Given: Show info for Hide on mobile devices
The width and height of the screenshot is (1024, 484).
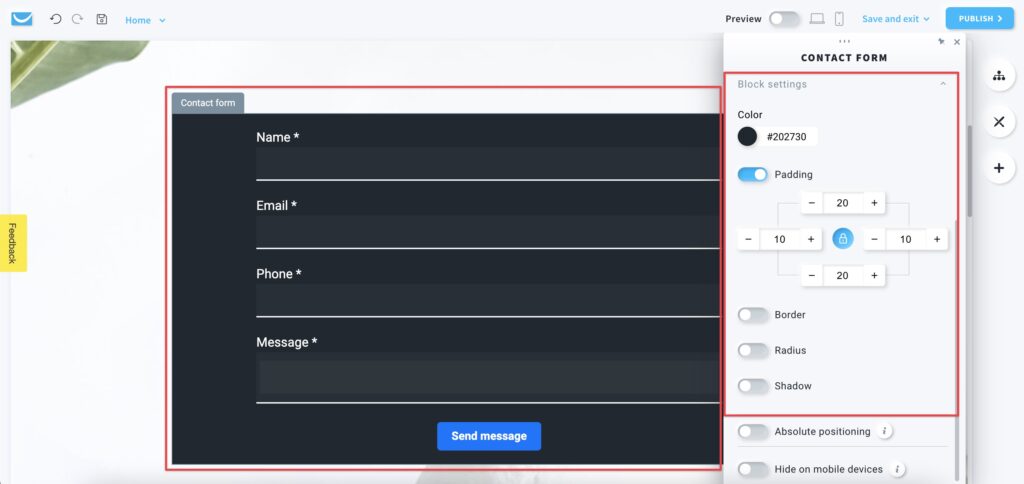Looking at the screenshot, I should [x=897, y=469].
